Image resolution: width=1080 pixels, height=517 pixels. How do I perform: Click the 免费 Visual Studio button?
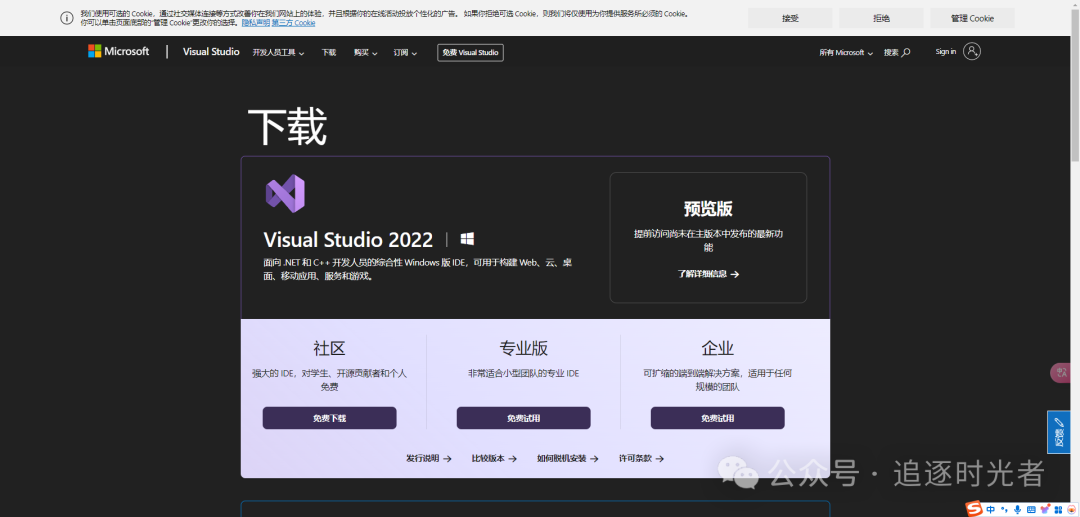coord(470,52)
